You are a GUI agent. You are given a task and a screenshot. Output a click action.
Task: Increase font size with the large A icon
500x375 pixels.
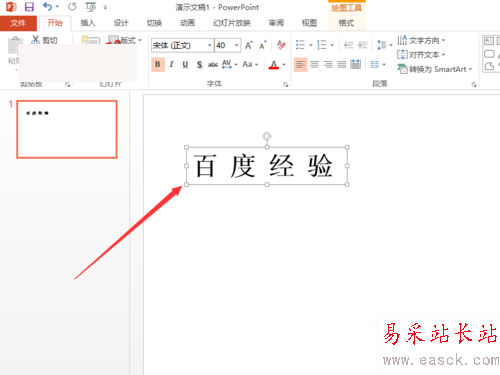pos(249,45)
